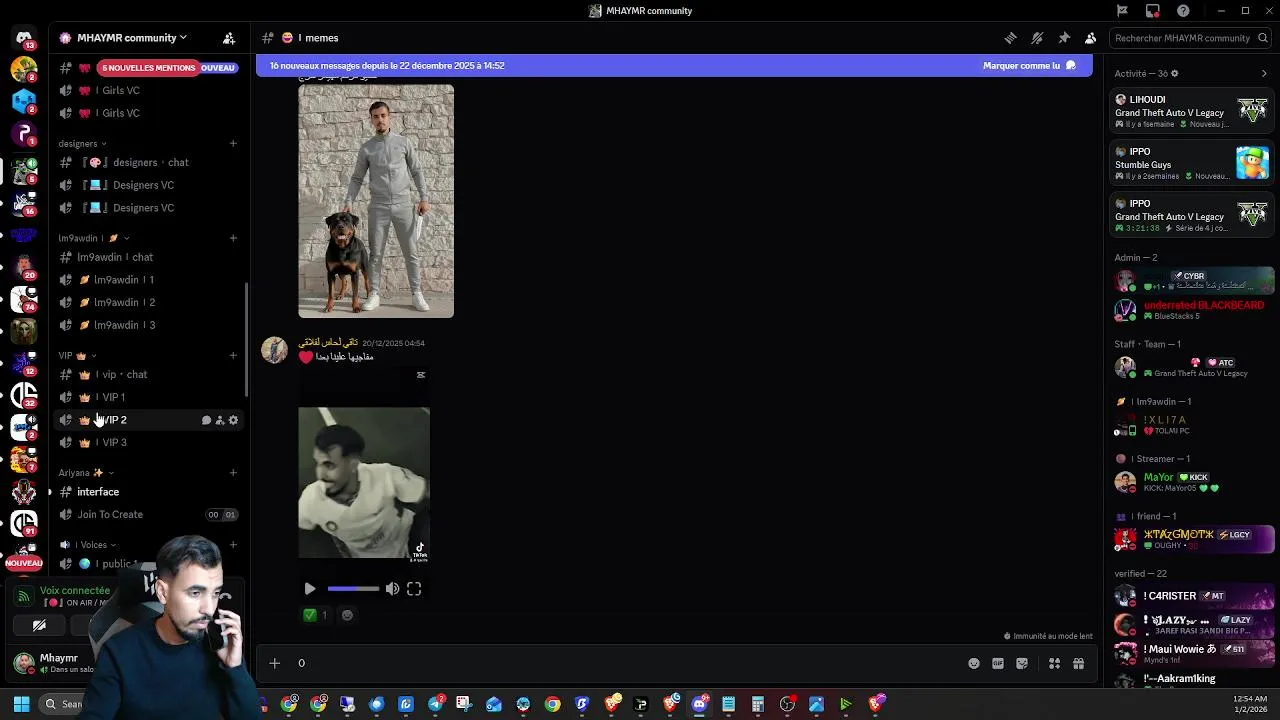Click underrated BLACKBEARD in Admin list

pyautogui.click(x=1192, y=310)
